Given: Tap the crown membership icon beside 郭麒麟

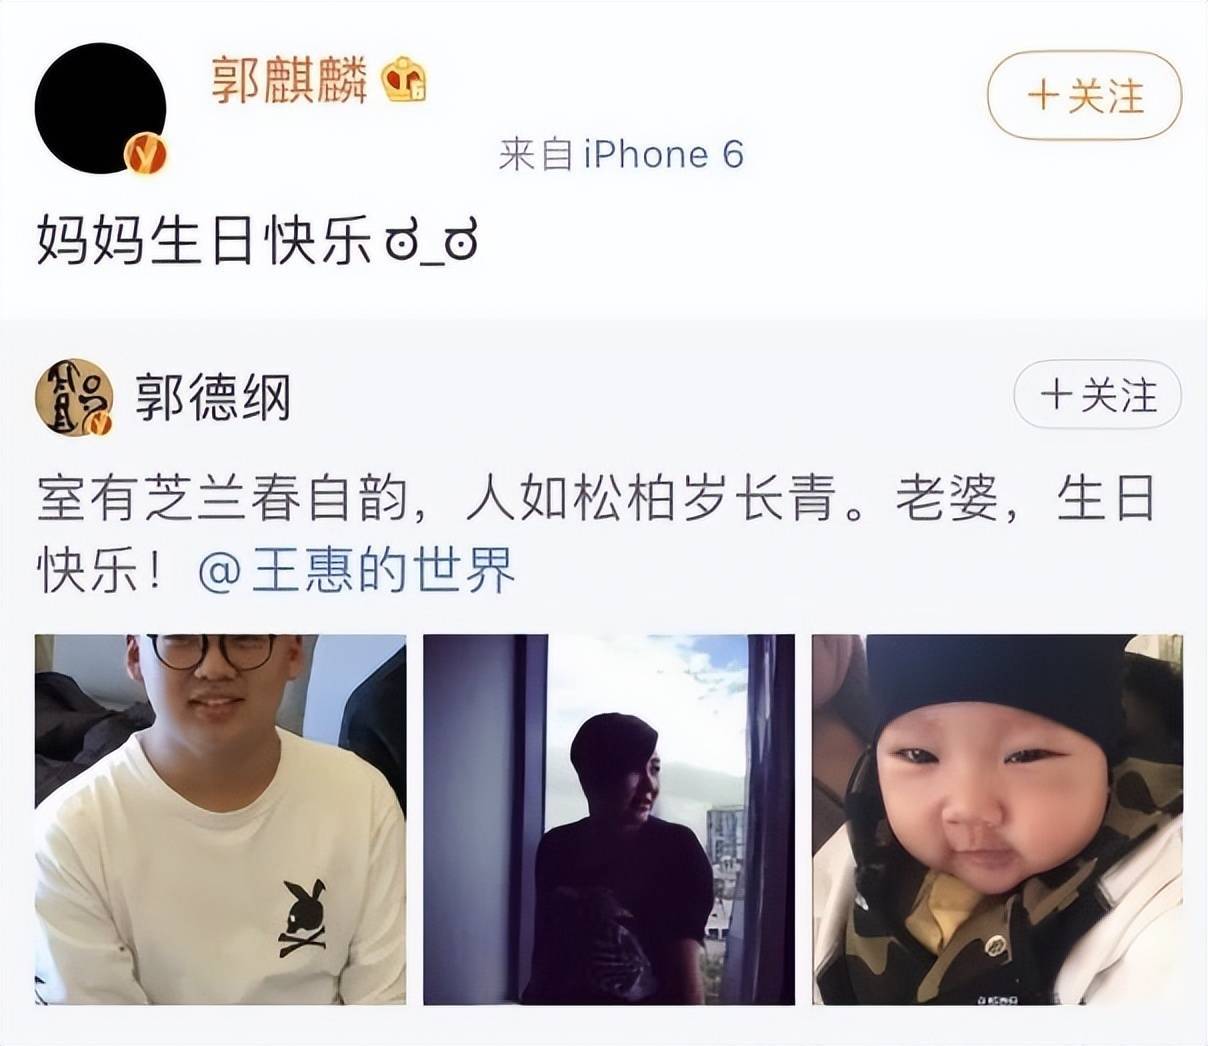Looking at the screenshot, I should click(x=404, y=80).
